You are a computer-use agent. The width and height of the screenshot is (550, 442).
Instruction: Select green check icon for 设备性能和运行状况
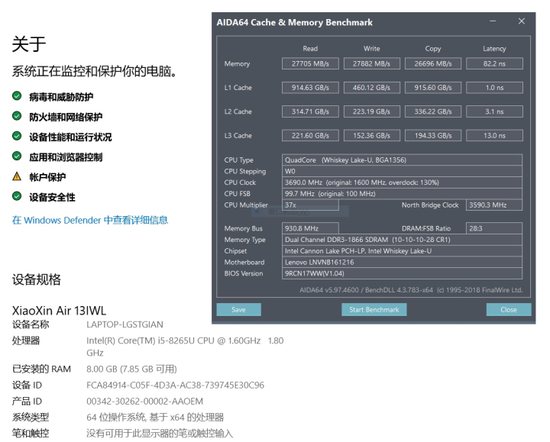[x=17, y=136]
